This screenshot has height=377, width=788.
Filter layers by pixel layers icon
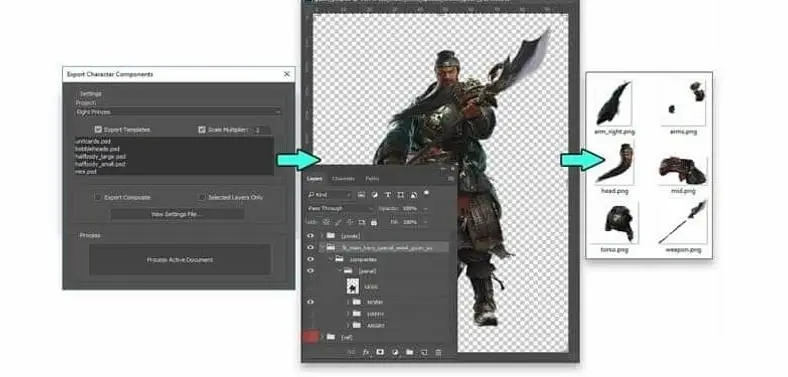tap(361, 195)
